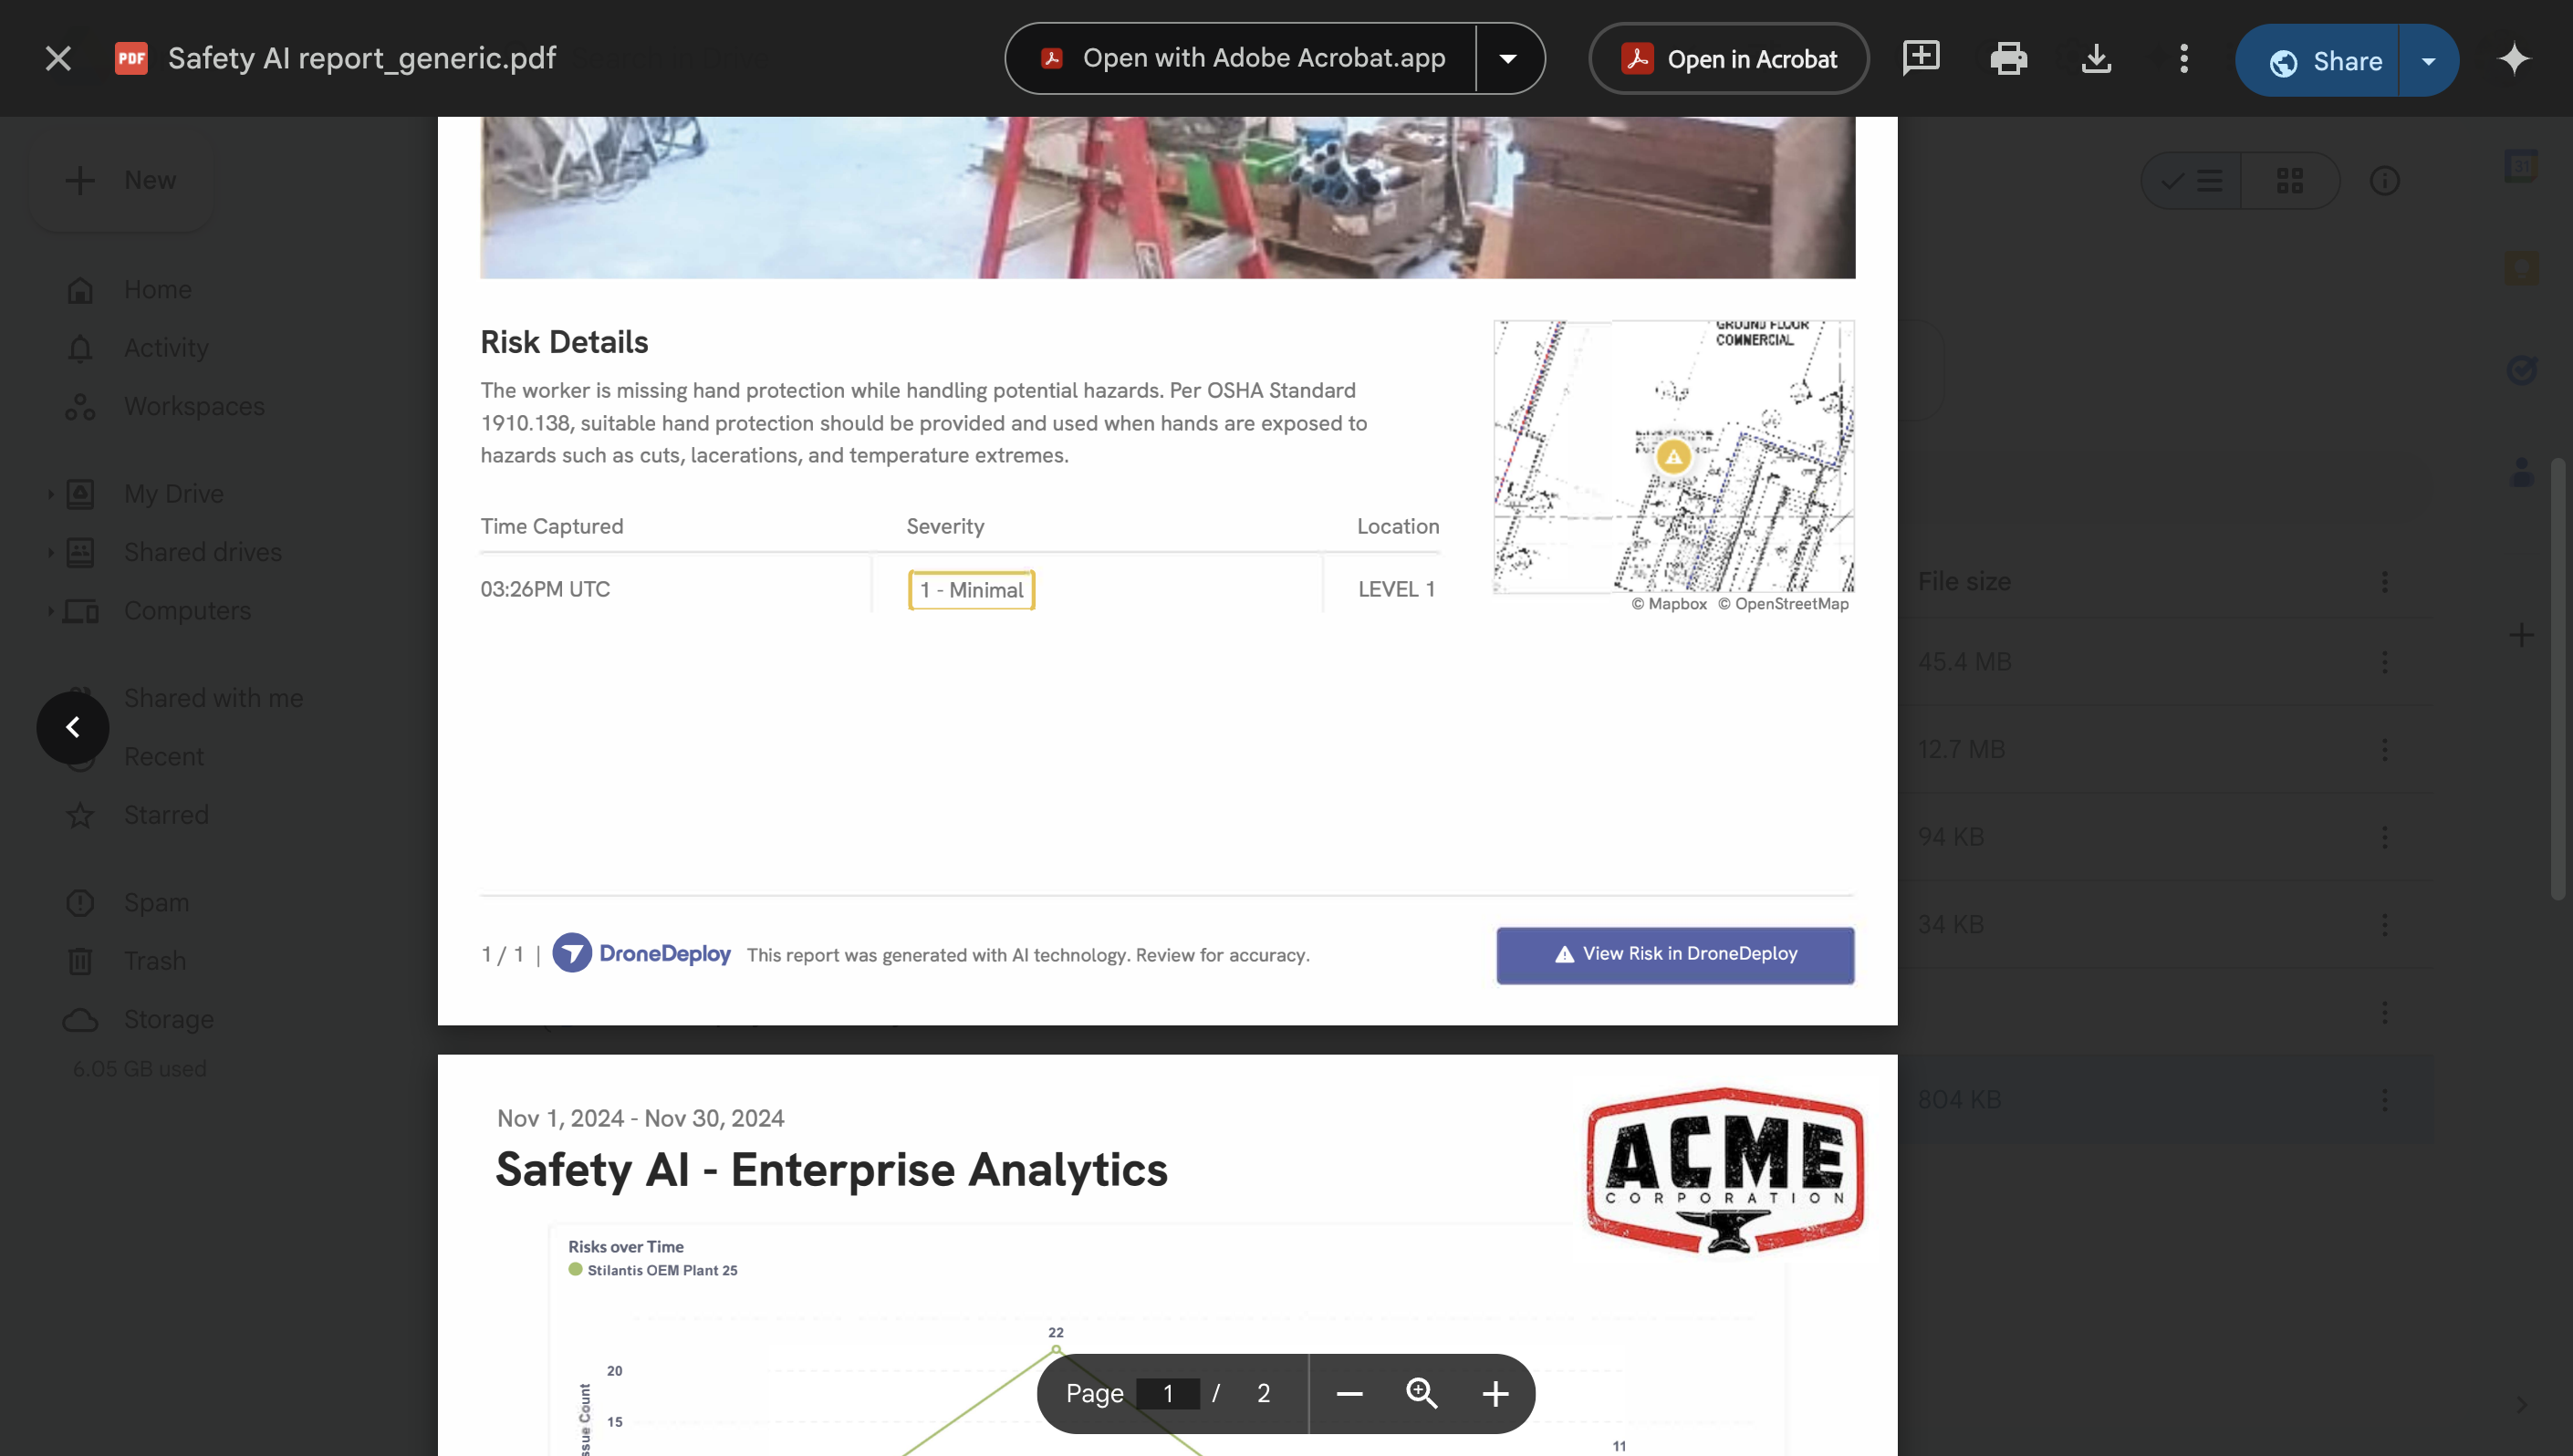Print the PDF document
This screenshot has height=1456, width=2573.
pos(2008,59)
